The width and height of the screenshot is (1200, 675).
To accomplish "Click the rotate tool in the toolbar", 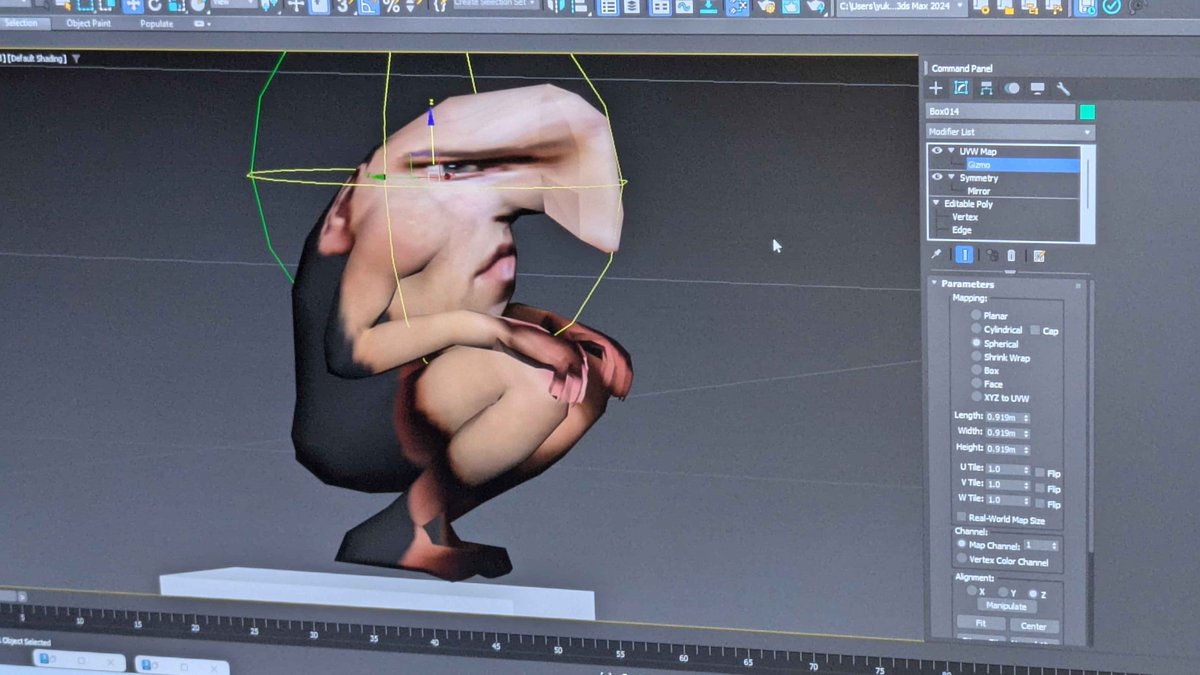I will (x=155, y=6).
